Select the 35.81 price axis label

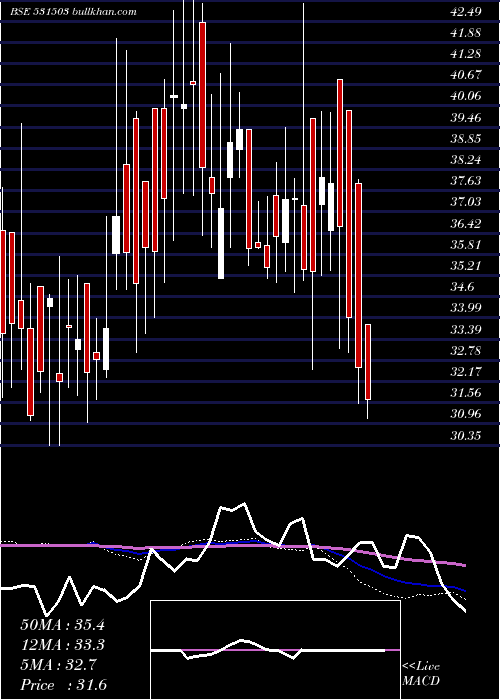(466, 246)
